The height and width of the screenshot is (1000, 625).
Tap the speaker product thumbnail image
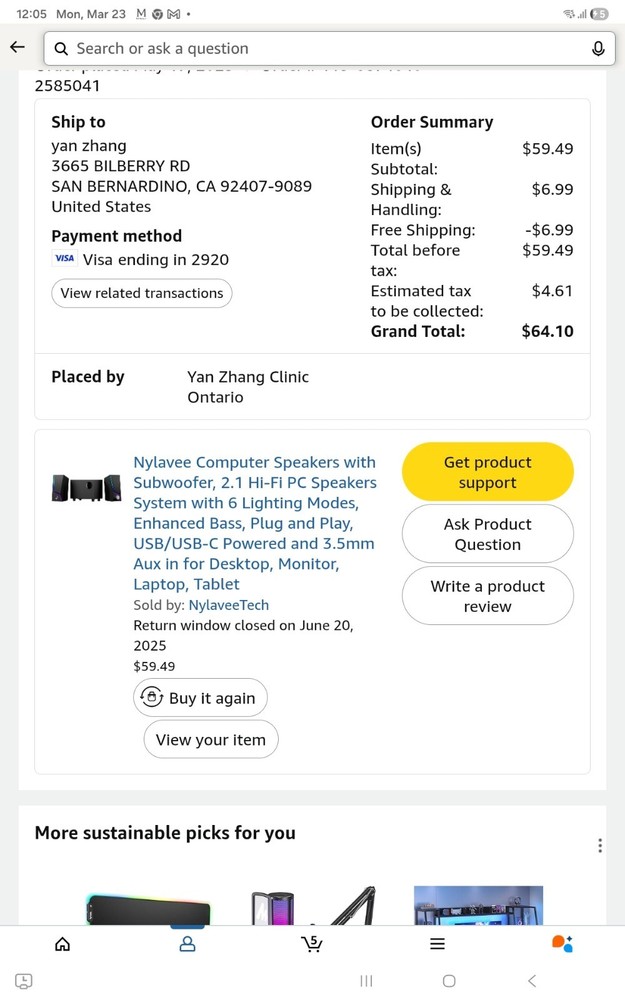[x=86, y=488]
